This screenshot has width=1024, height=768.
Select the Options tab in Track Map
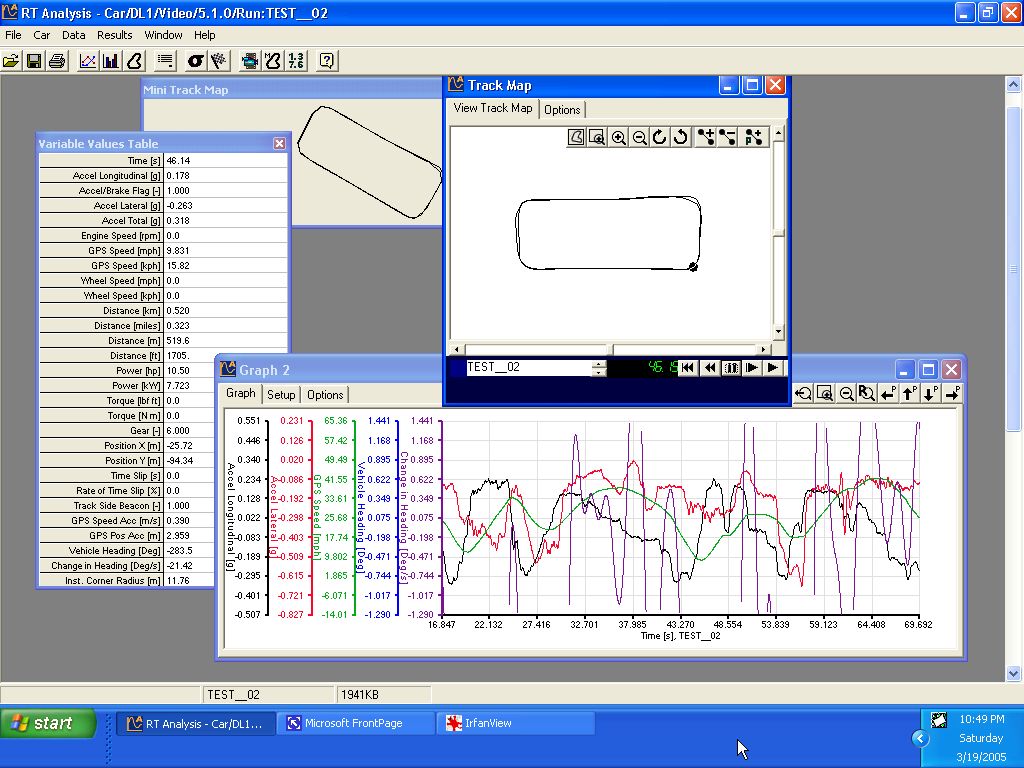[x=562, y=110]
